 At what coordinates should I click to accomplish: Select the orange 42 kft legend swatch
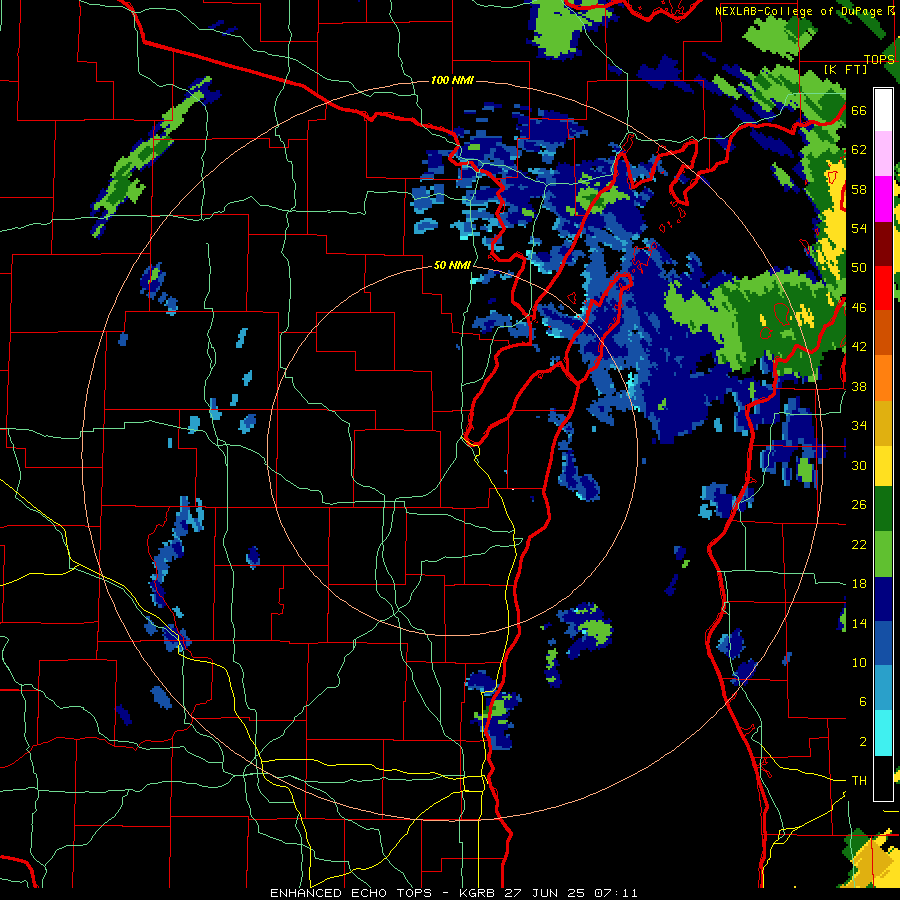pos(883,377)
